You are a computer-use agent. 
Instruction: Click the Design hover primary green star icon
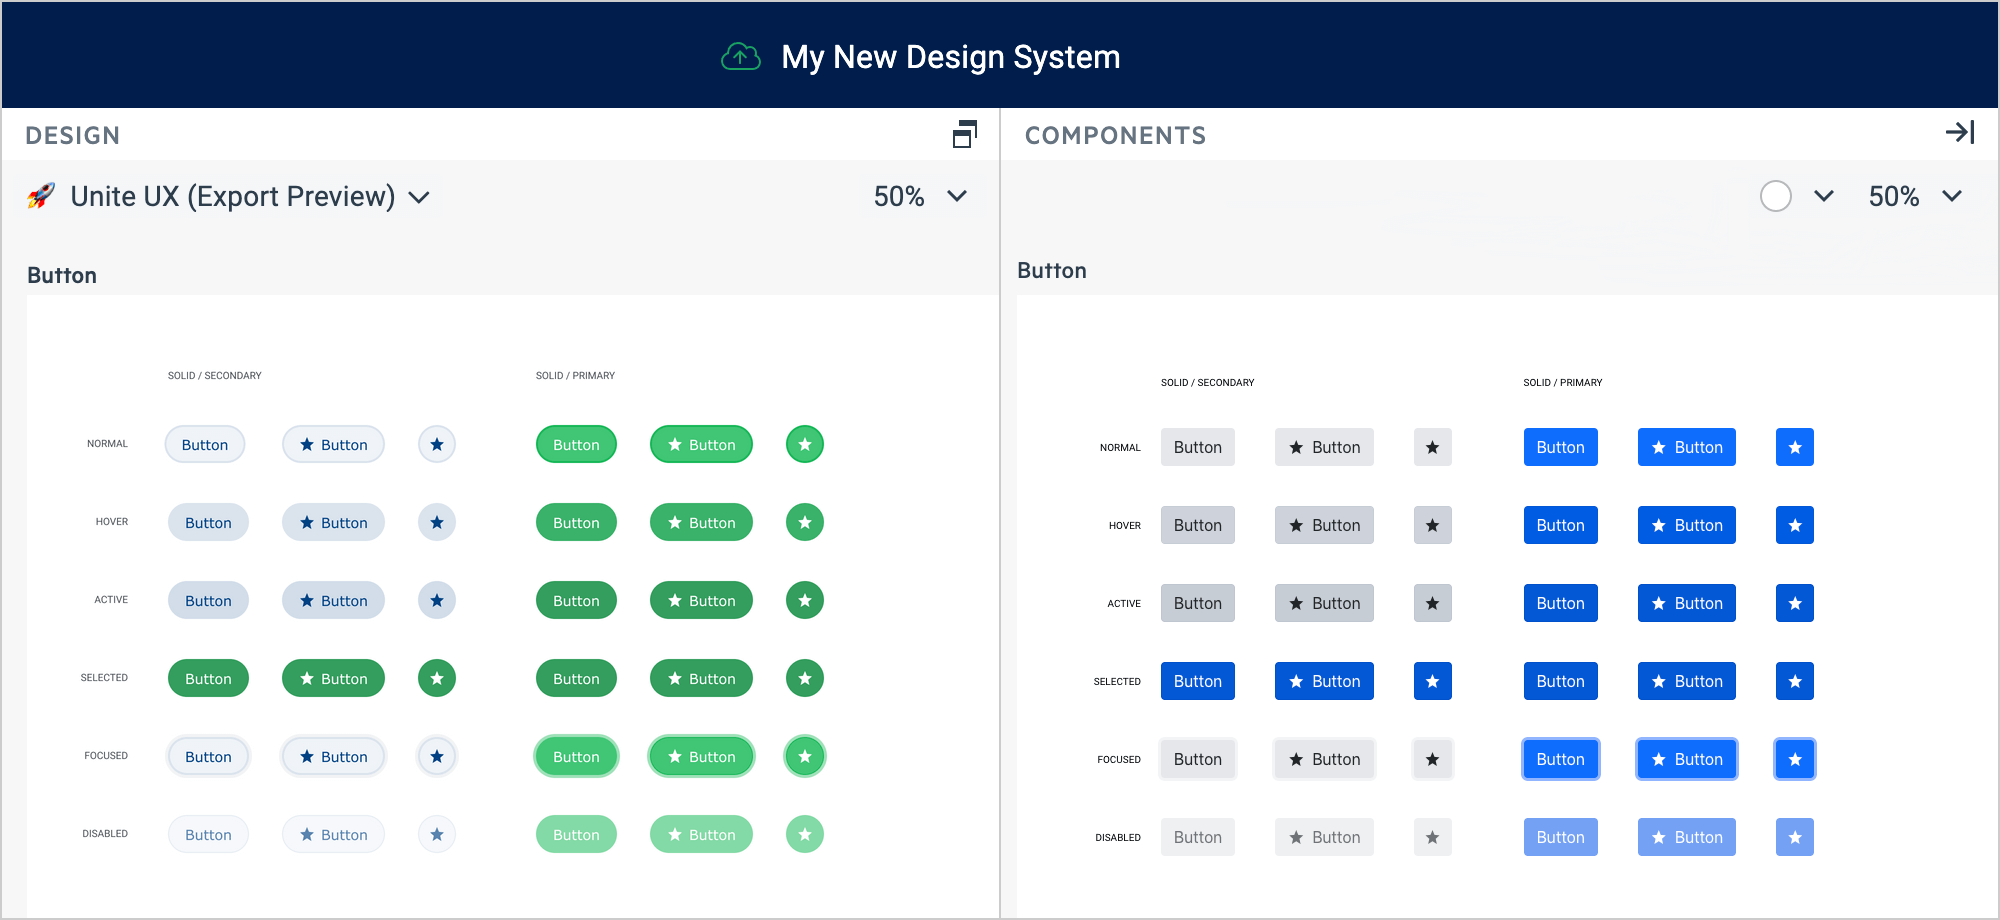805,523
